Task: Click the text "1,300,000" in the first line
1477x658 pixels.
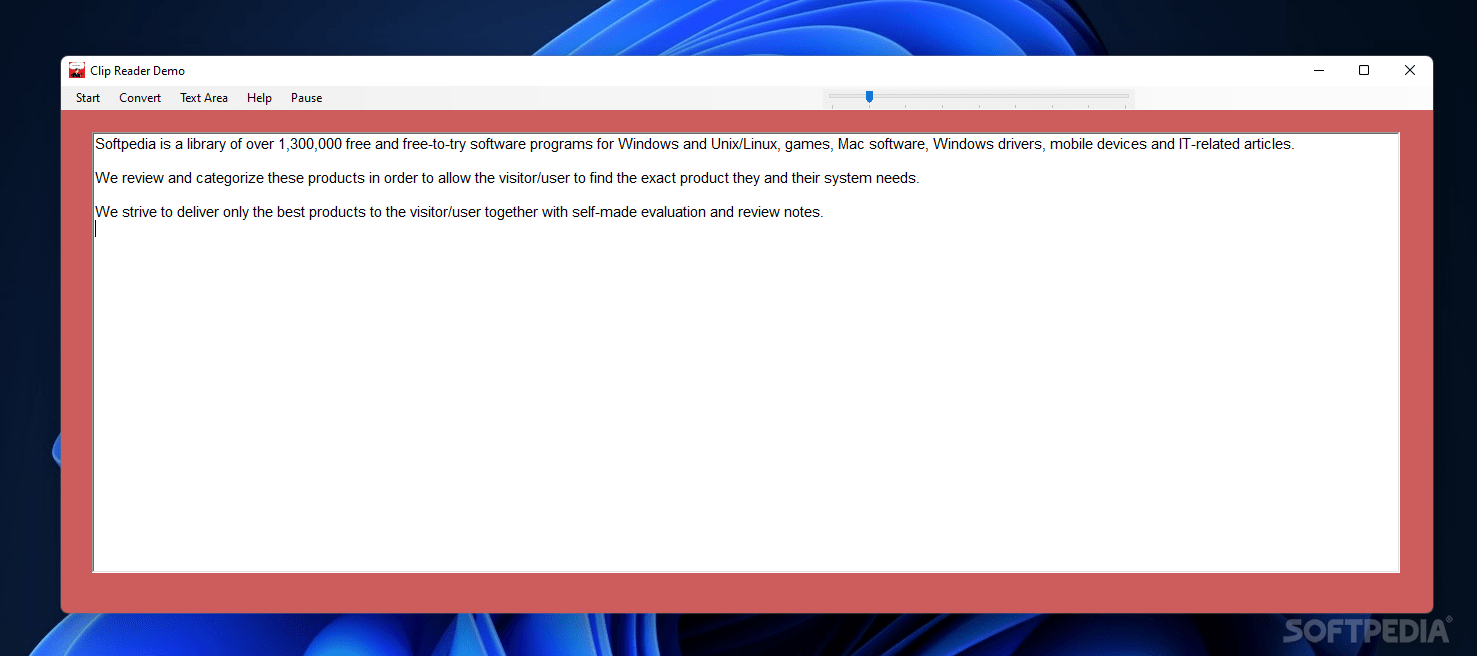Action: [x=310, y=144]
